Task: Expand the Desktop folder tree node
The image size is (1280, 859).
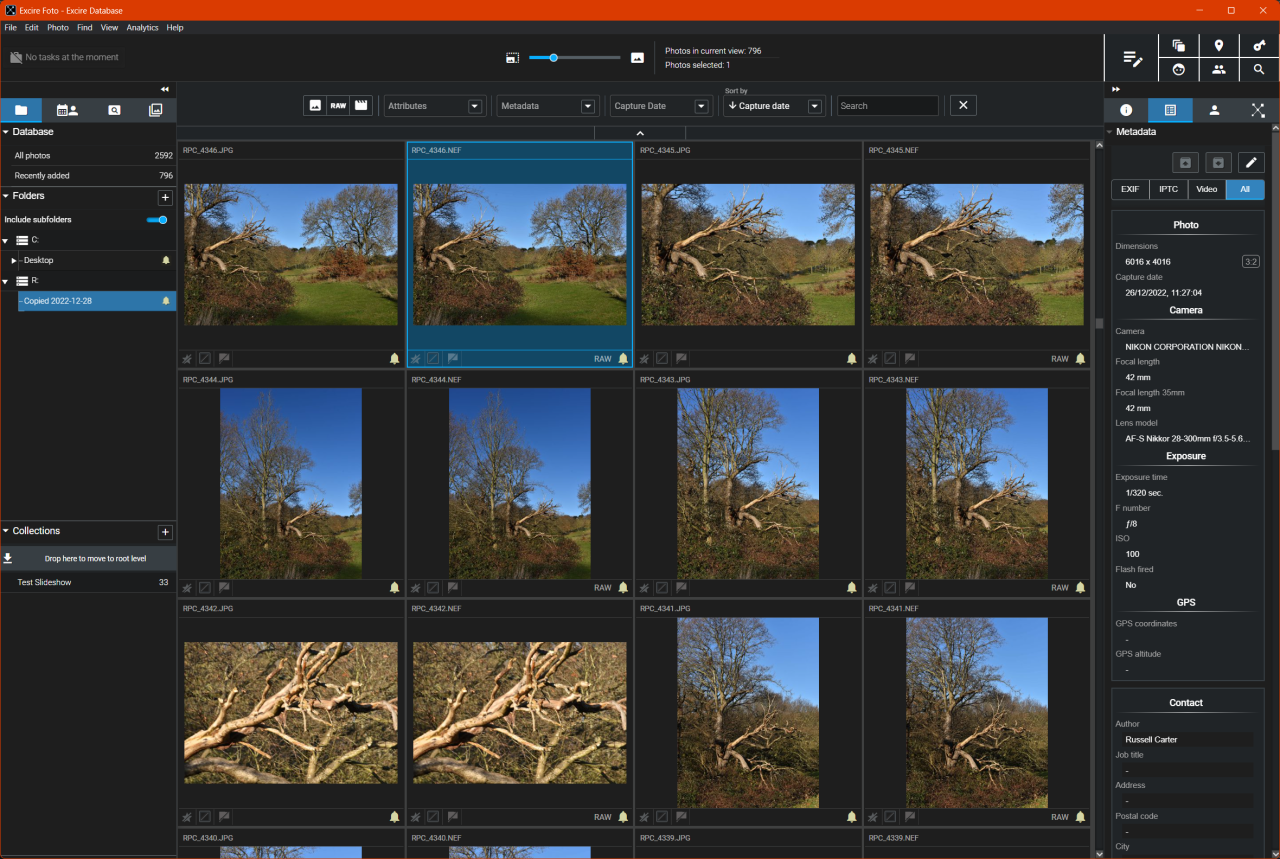Action: point(14,260)
